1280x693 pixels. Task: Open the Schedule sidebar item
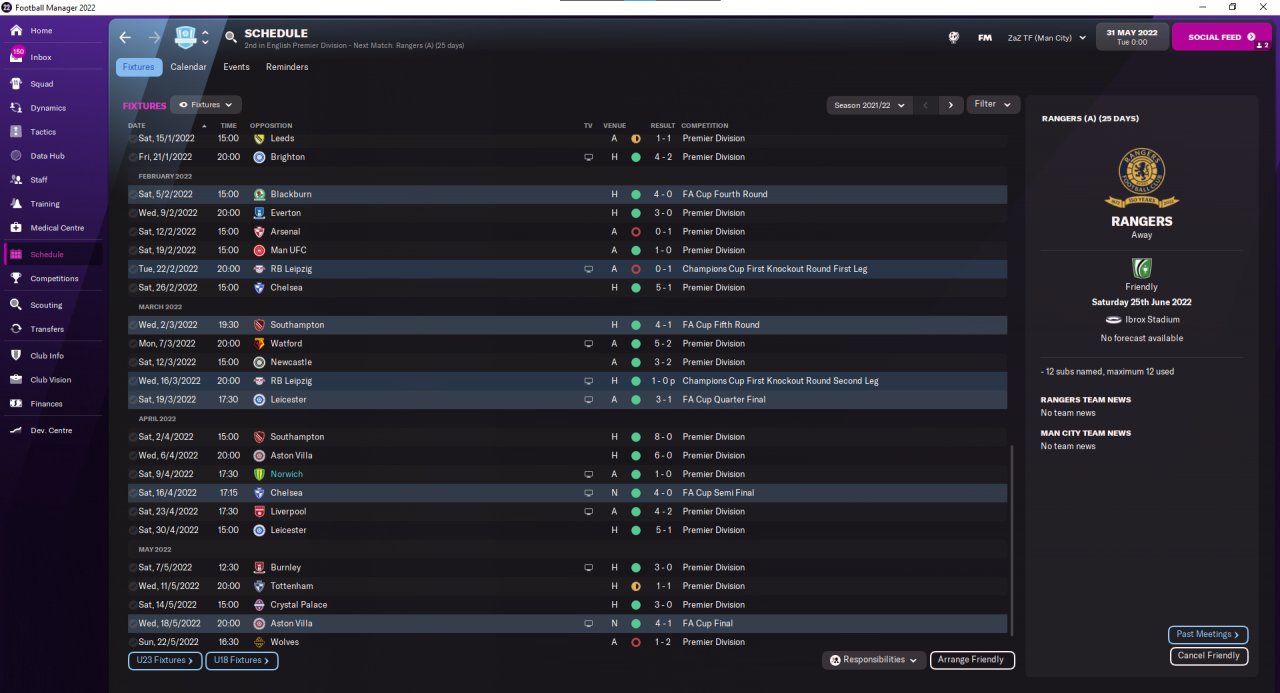[x=52, y=255]
